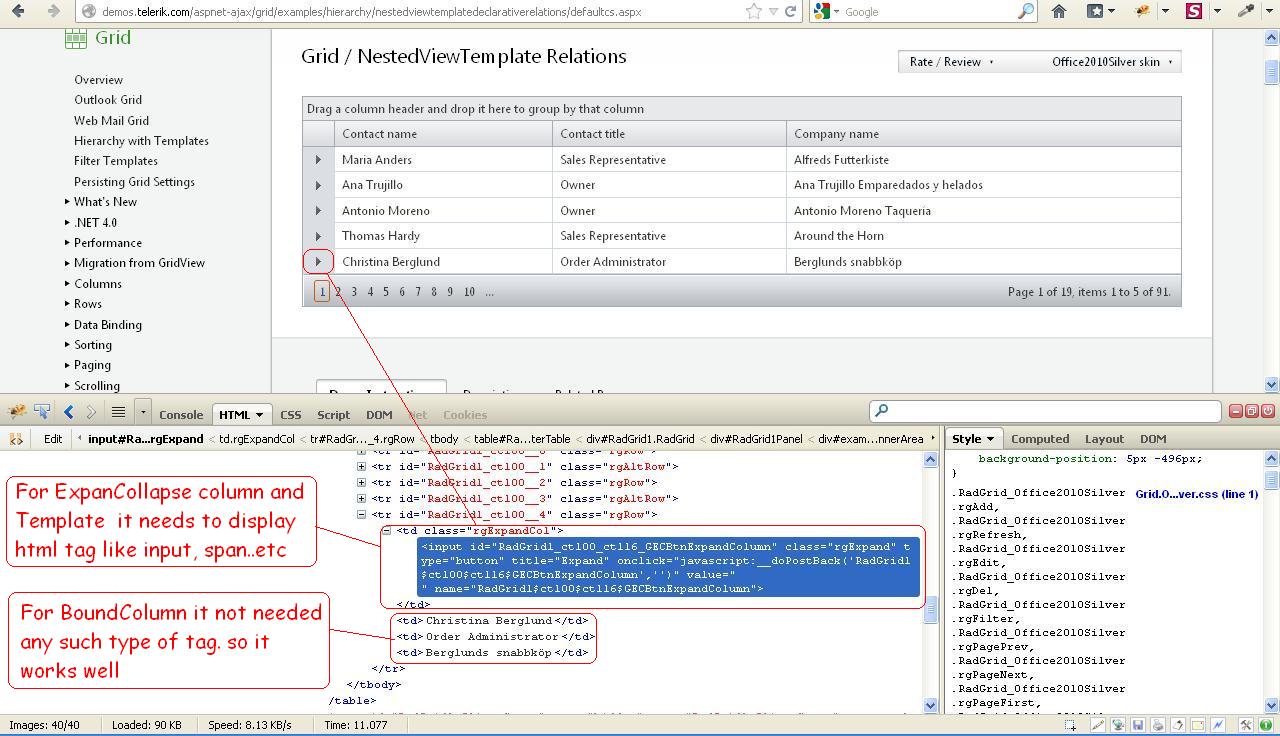Click the Overview sidebar link
This screenshot has height=736, width=1280.
pyautogui.click(x=98, y=80)
